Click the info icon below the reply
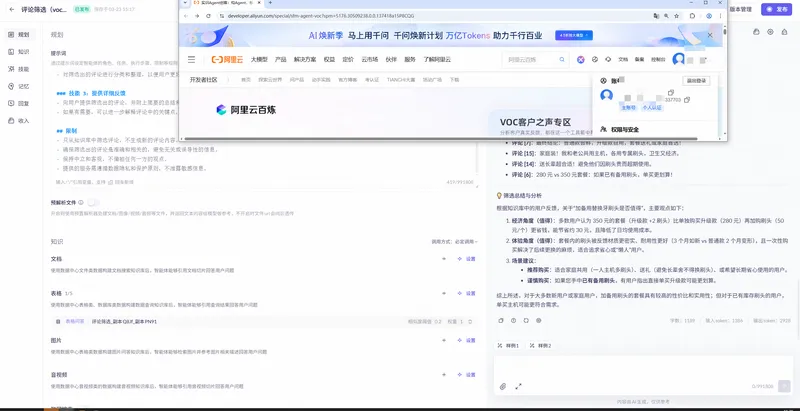The width and height of the screenshot is (800, 411). pos(513,321)
